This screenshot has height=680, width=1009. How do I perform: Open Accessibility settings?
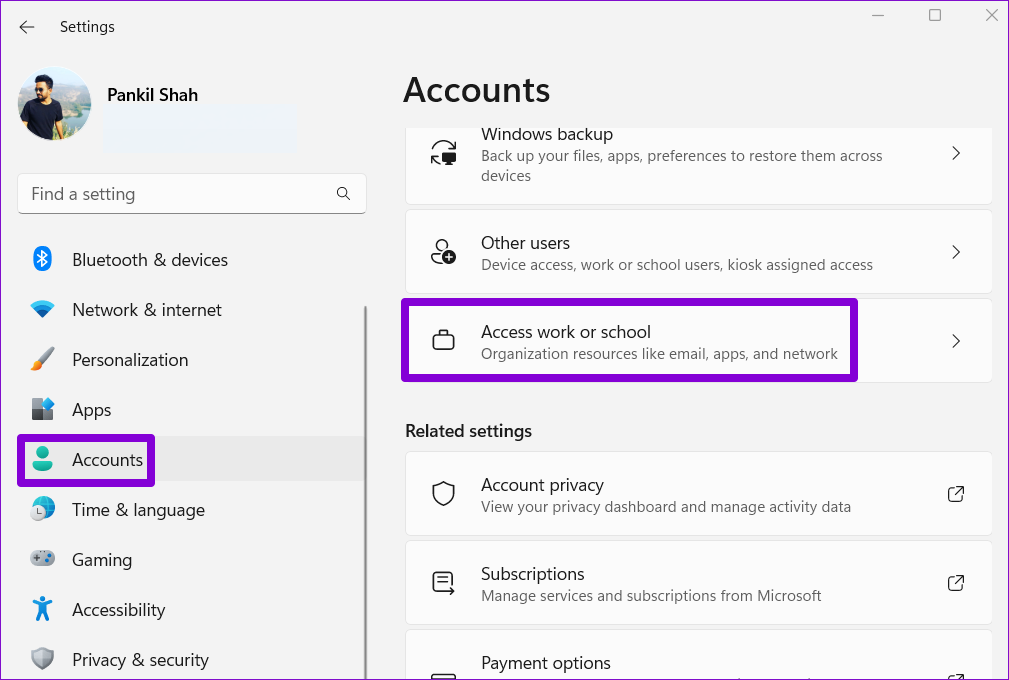(192, 610)
